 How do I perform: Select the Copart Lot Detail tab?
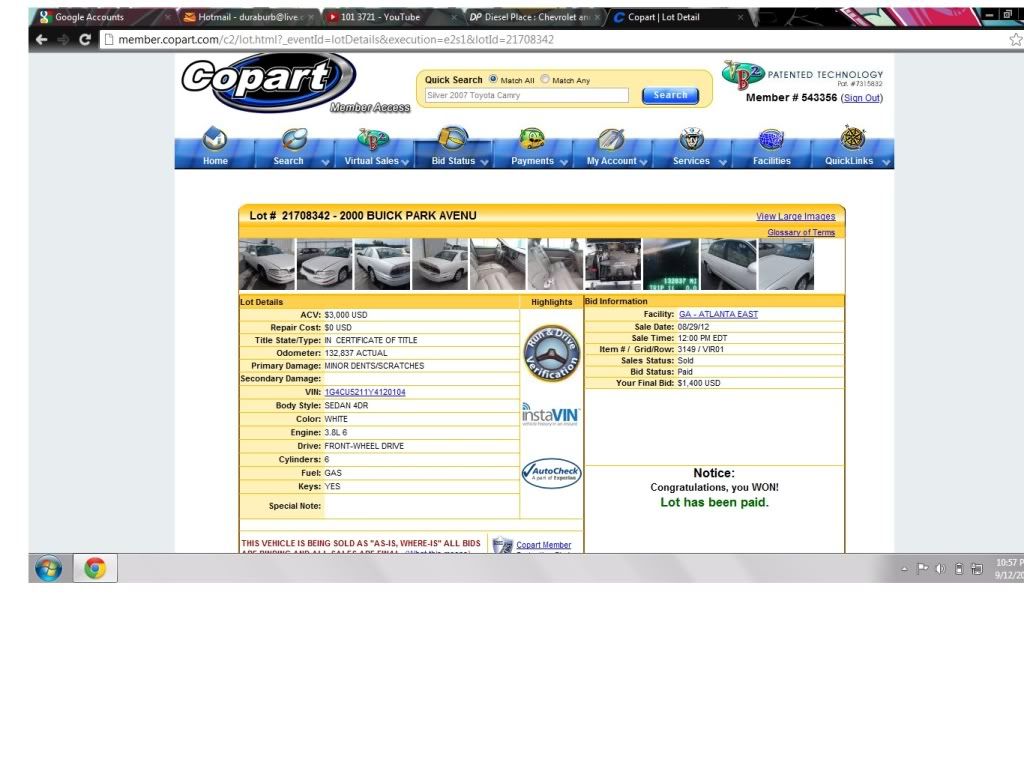677,17
